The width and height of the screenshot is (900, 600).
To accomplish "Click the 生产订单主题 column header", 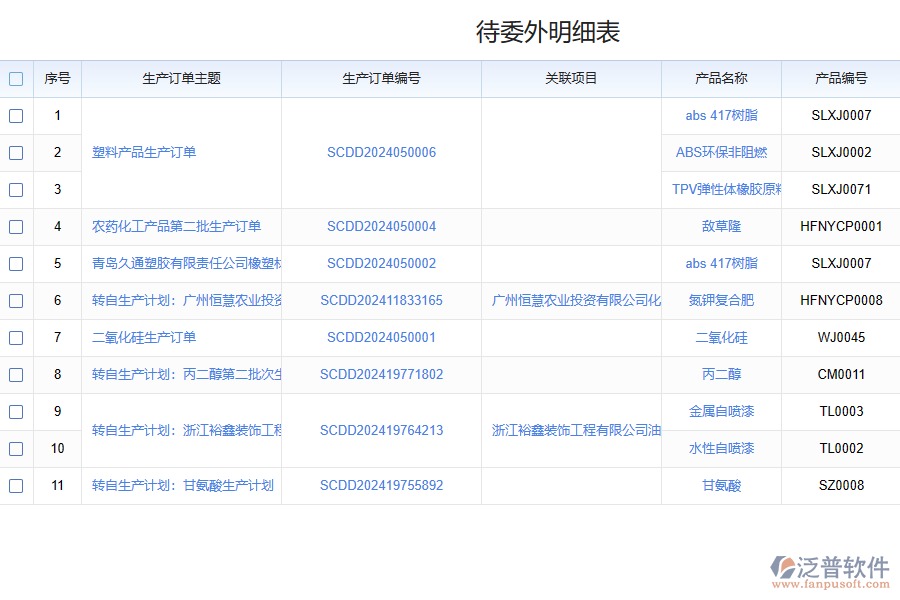I will [181, 79].
